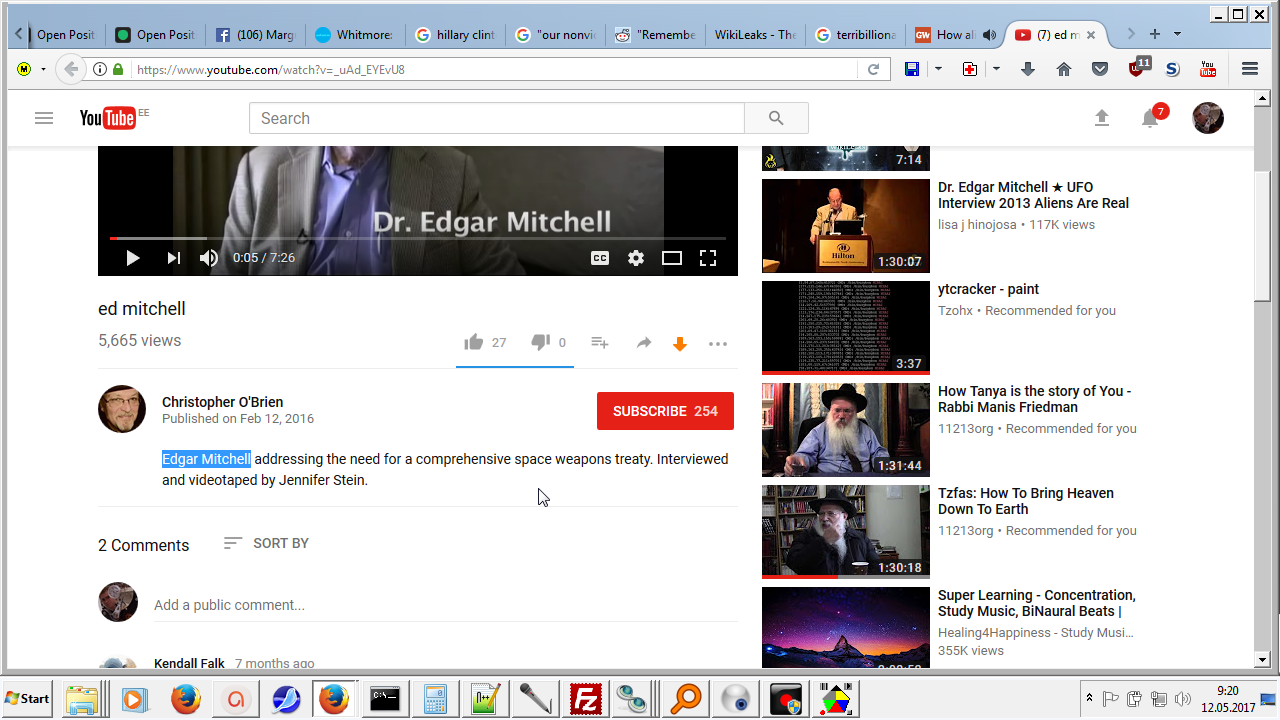1280x720 pixels.
Task: Open the YouTube notifications bell
Action: click(1151, 118)
